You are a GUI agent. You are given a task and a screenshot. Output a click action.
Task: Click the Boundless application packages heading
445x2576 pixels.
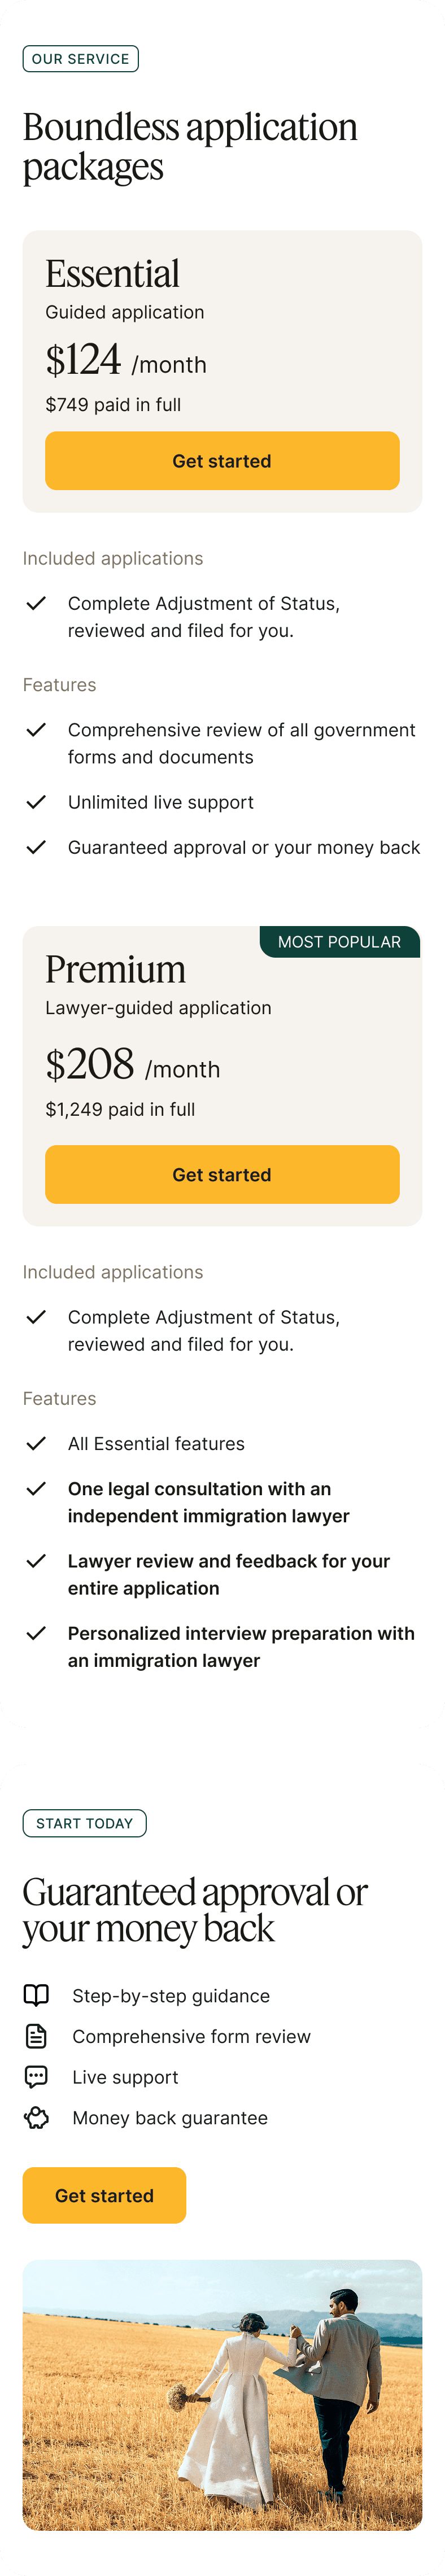point(190,146)
